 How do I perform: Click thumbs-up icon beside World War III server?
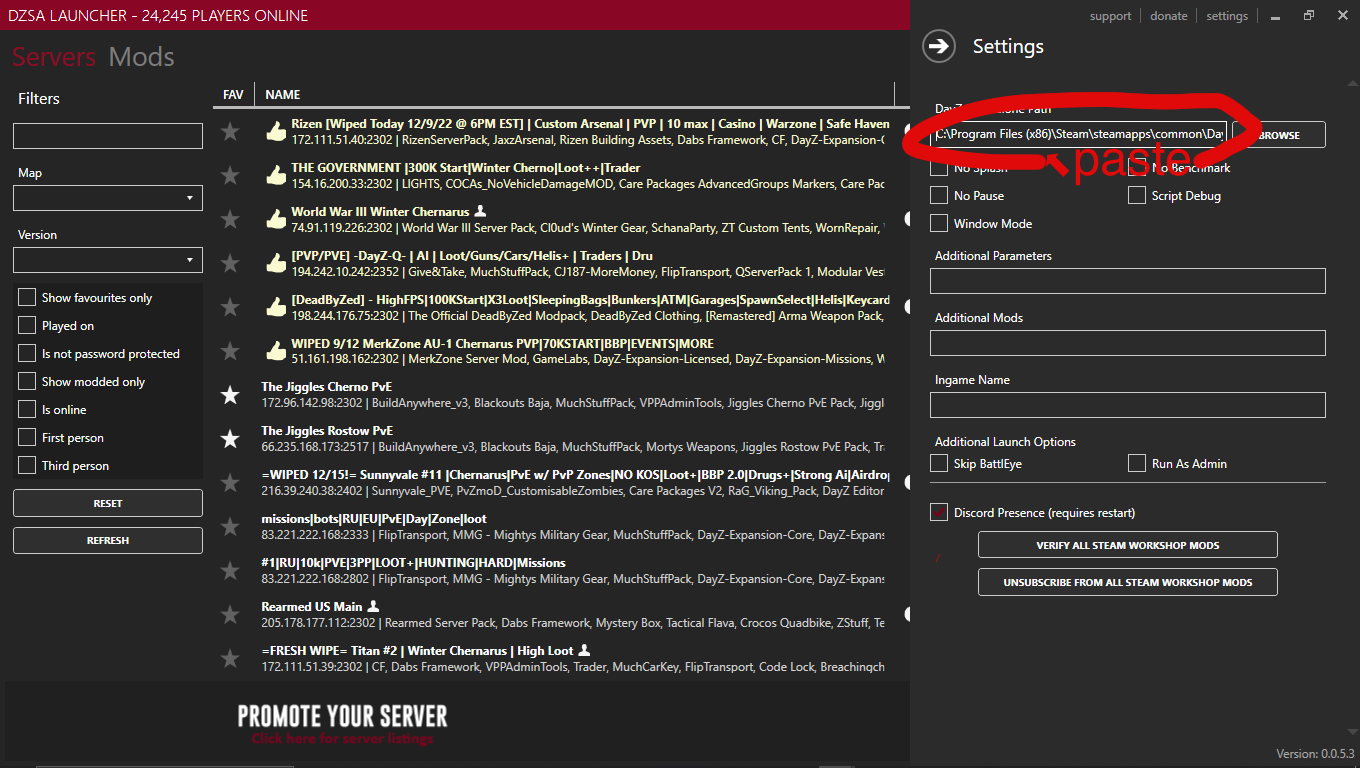pyautogui.click(x=275, y=219)
